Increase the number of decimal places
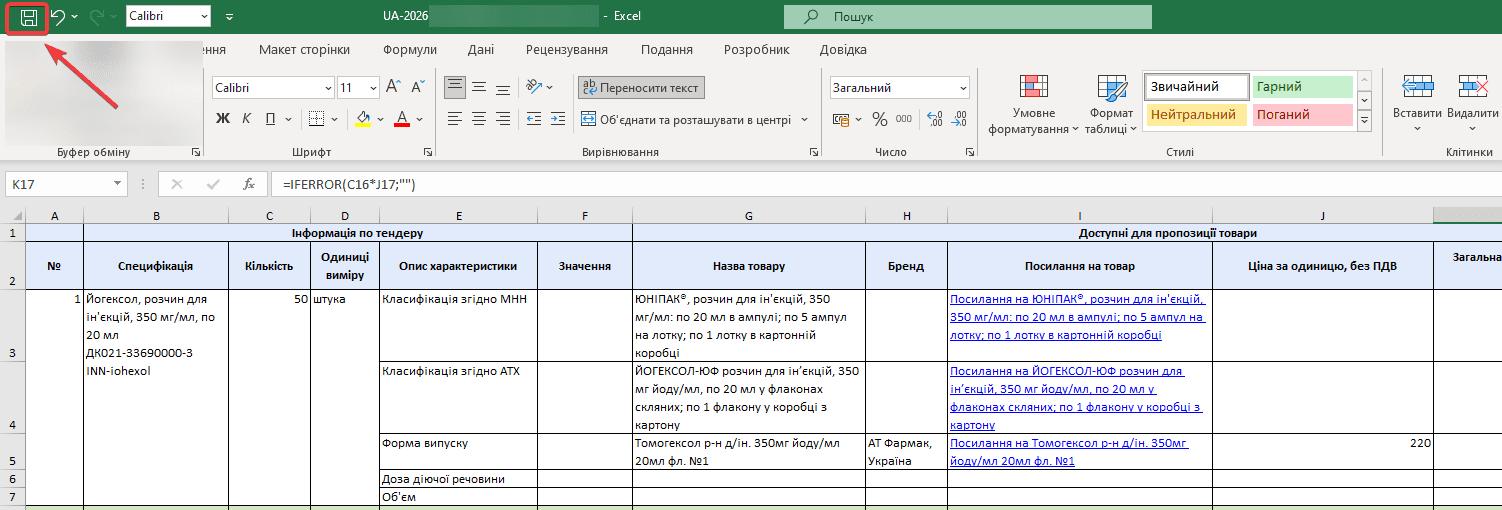Image resolution: width=1502 pixels, height=510 pixels. 935,119
